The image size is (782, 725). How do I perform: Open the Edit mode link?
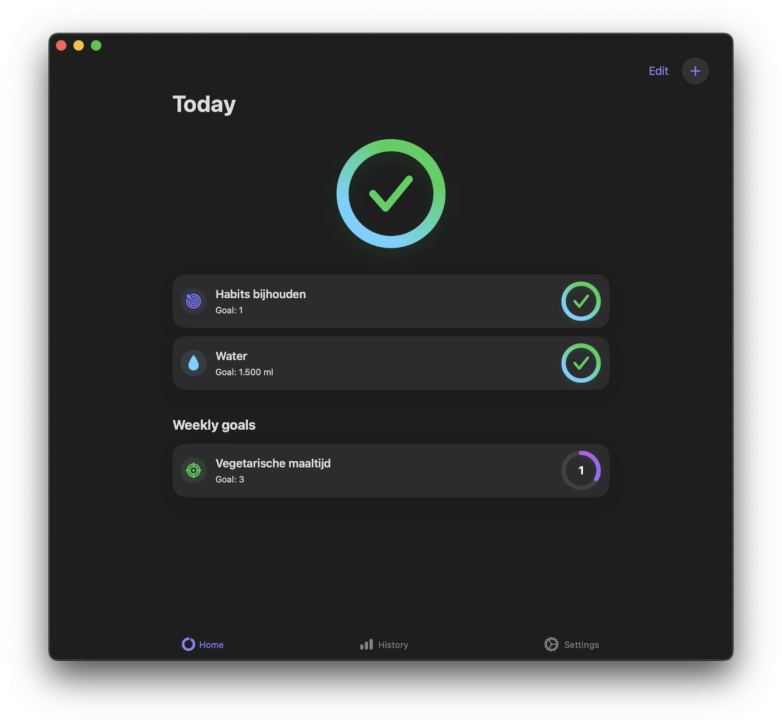click(658, 71)
